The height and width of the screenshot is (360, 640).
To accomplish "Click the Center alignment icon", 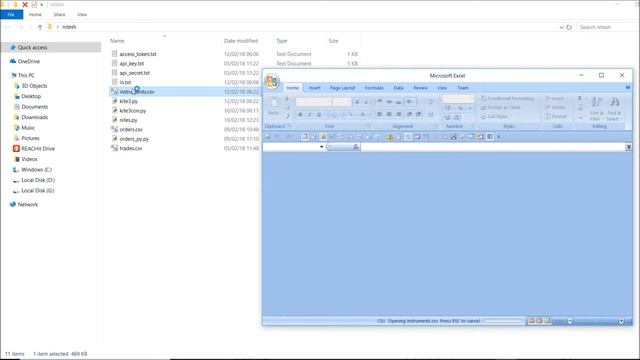I will pos(389,114).
